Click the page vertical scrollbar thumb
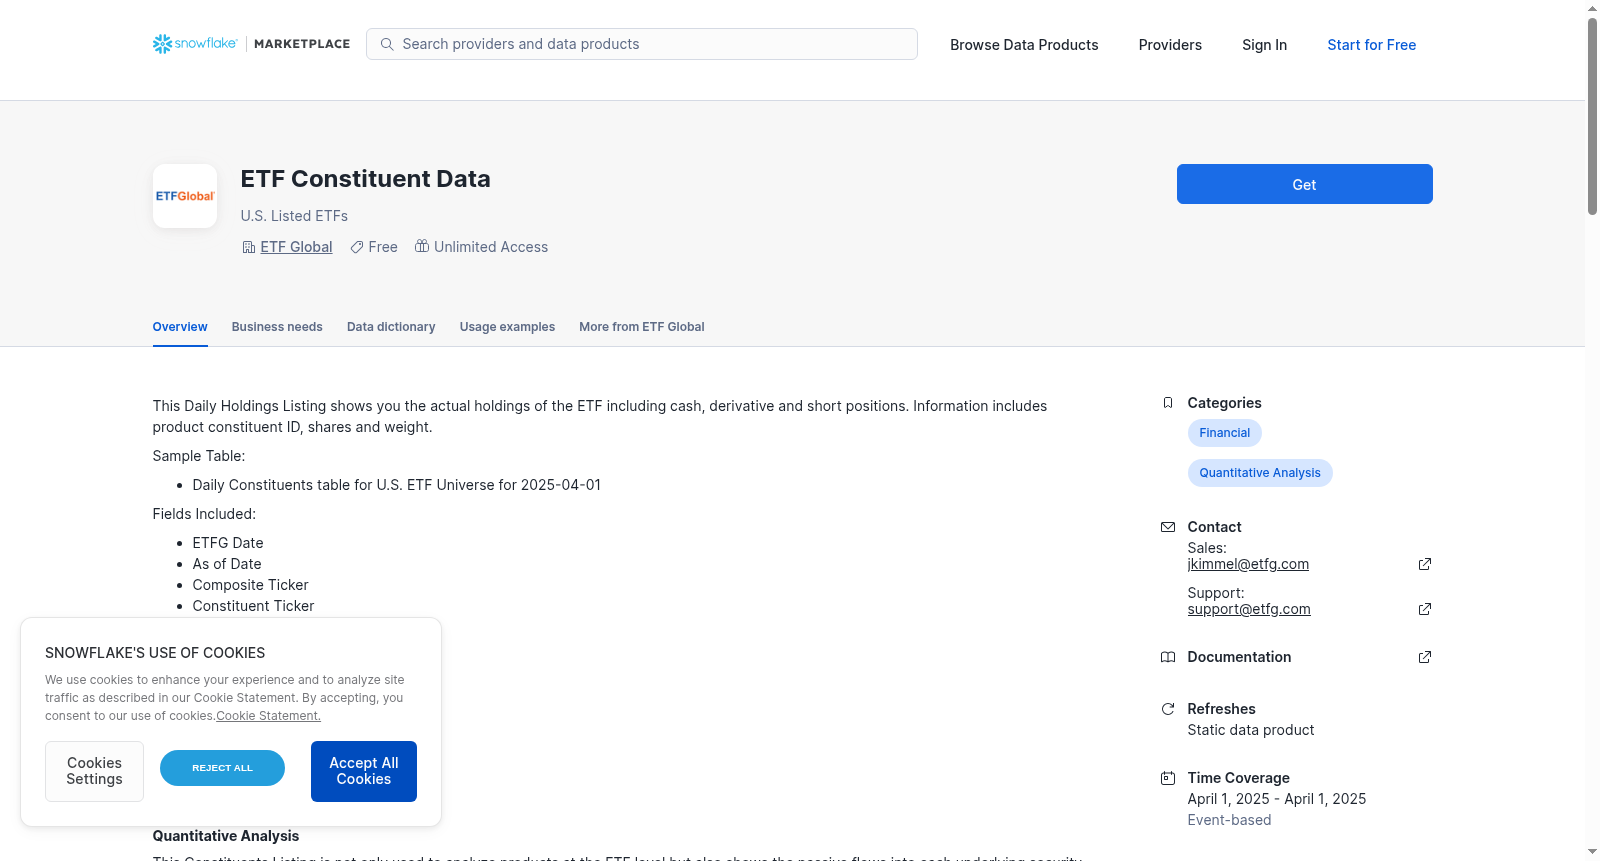The image size is (1600, 861). [x=1592, y=115]
